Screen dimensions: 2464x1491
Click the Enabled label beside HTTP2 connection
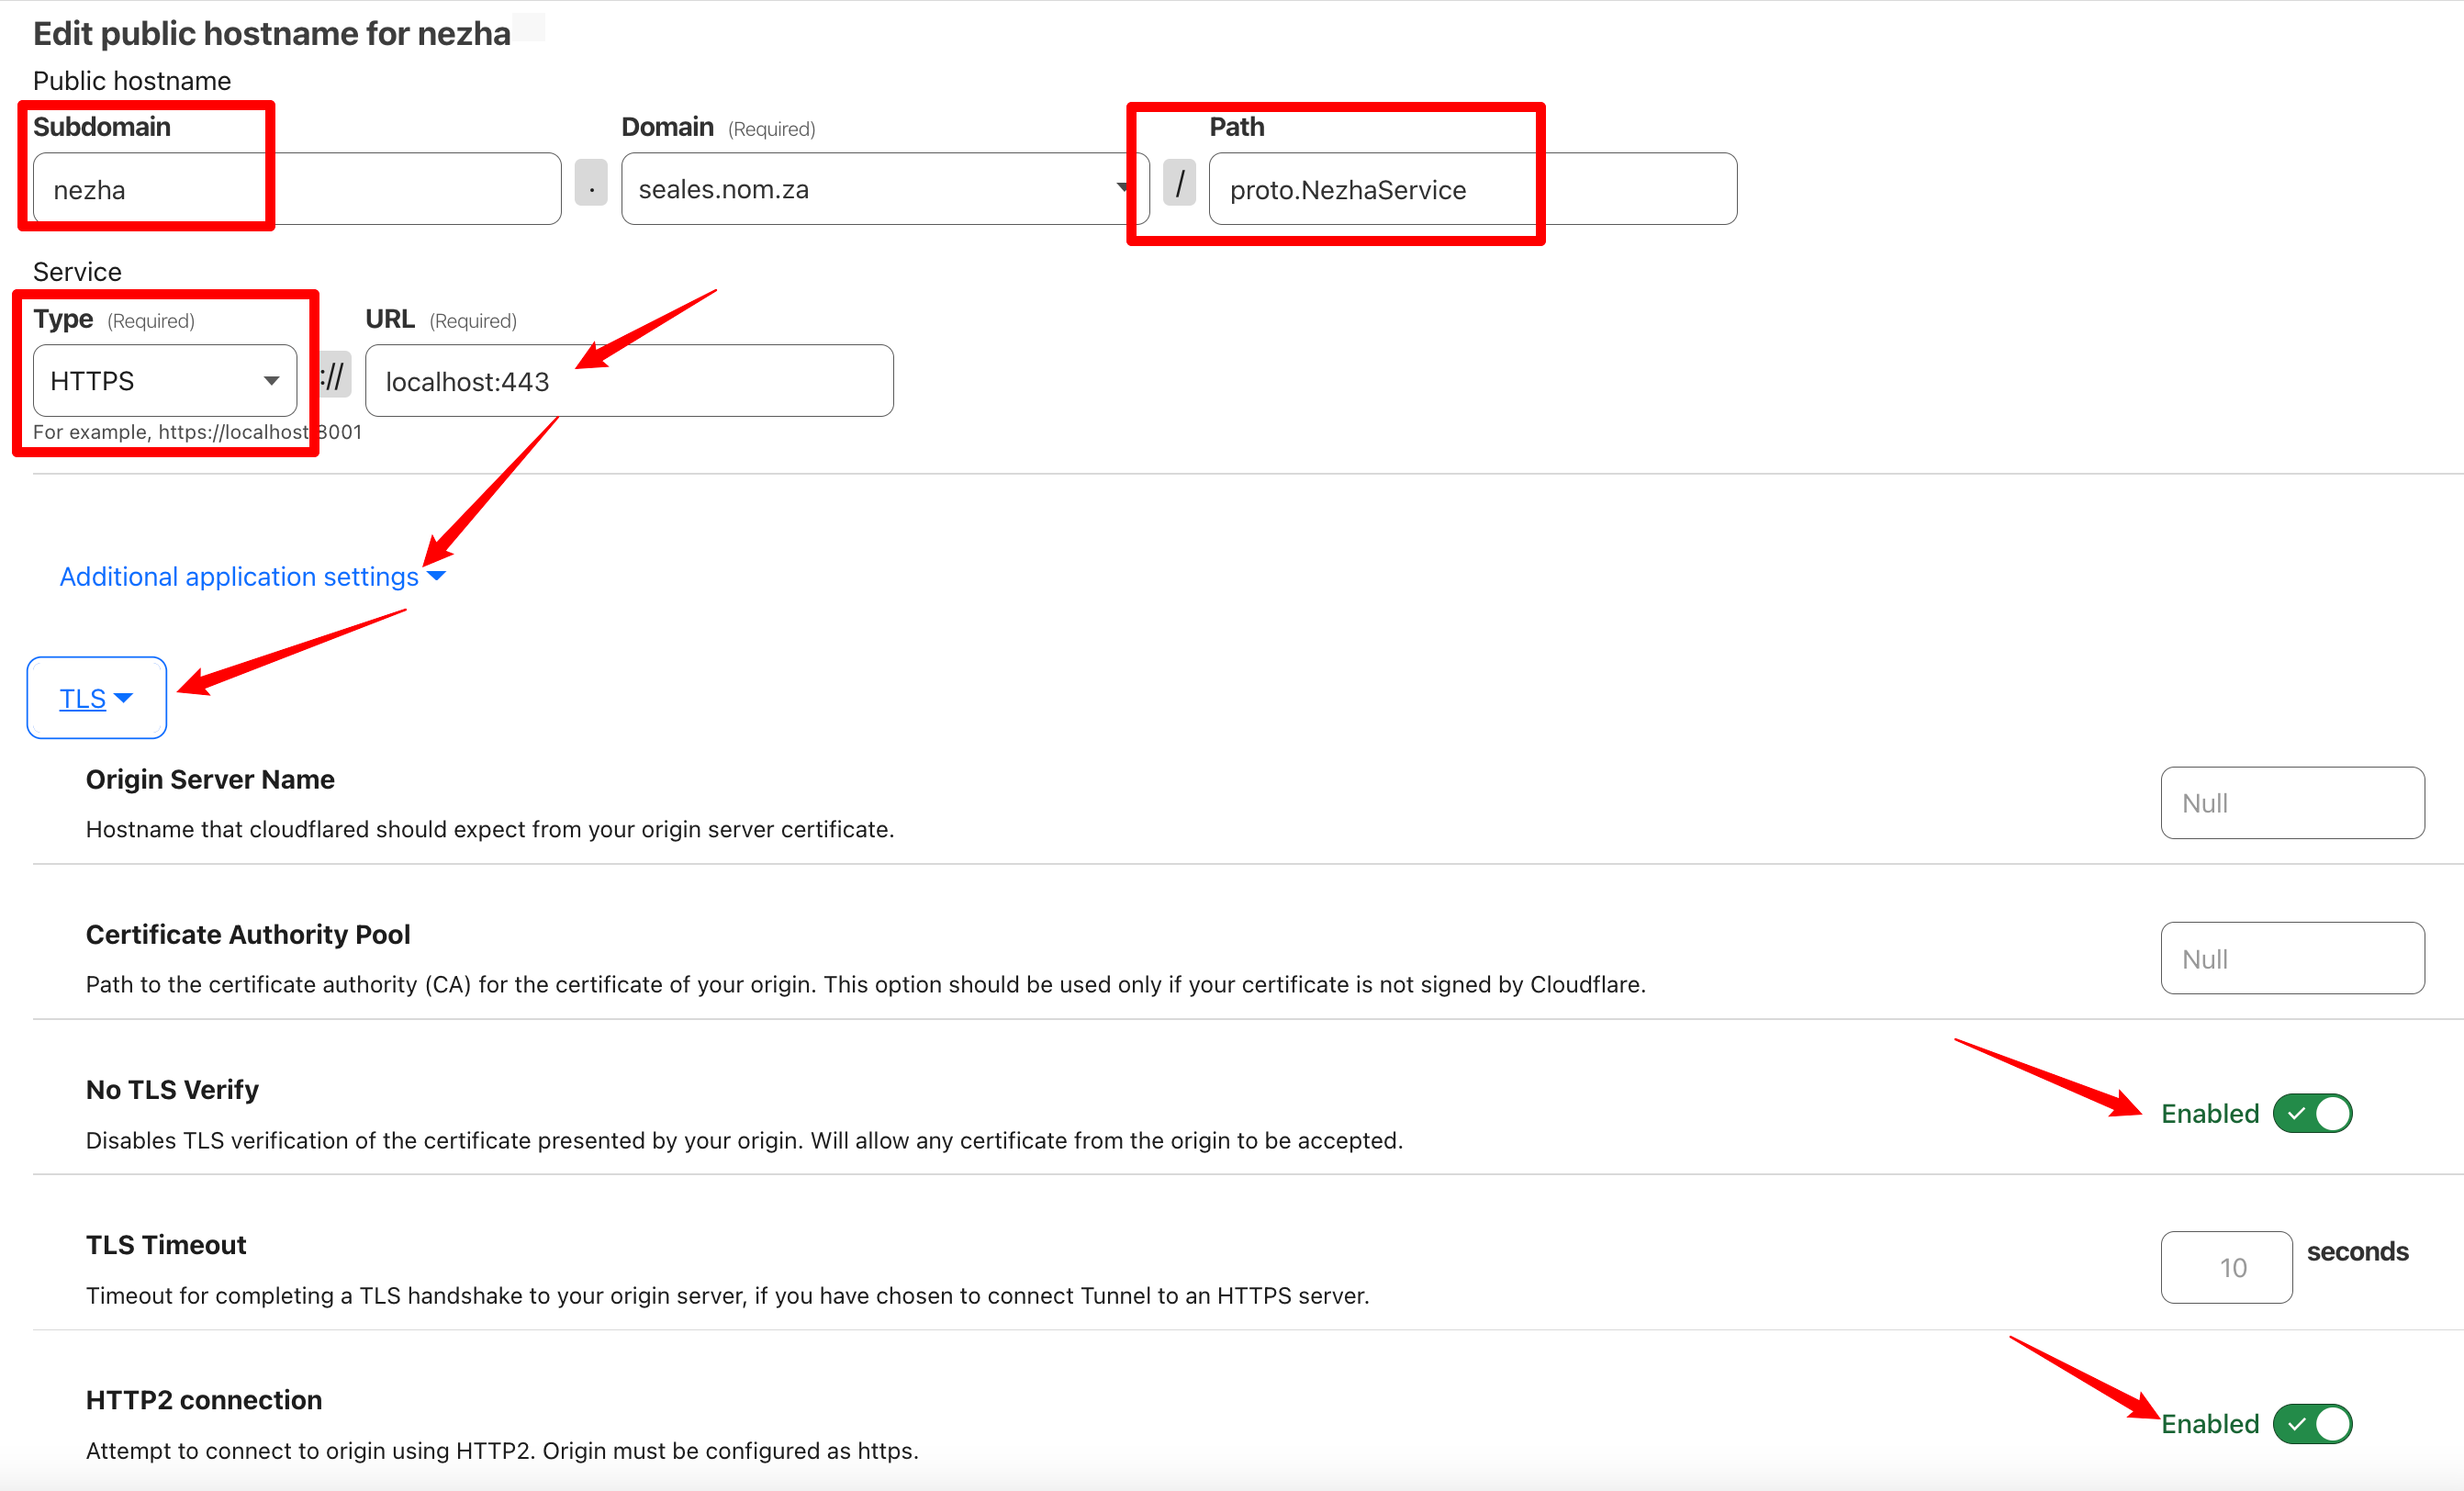pos(2209,1423)
